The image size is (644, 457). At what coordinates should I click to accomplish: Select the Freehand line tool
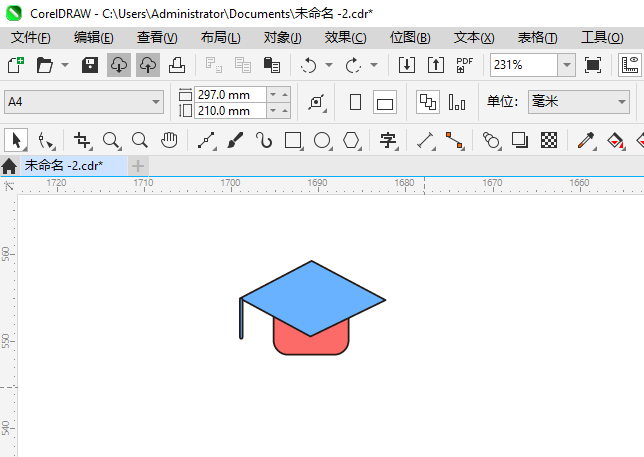coord(207,140)
